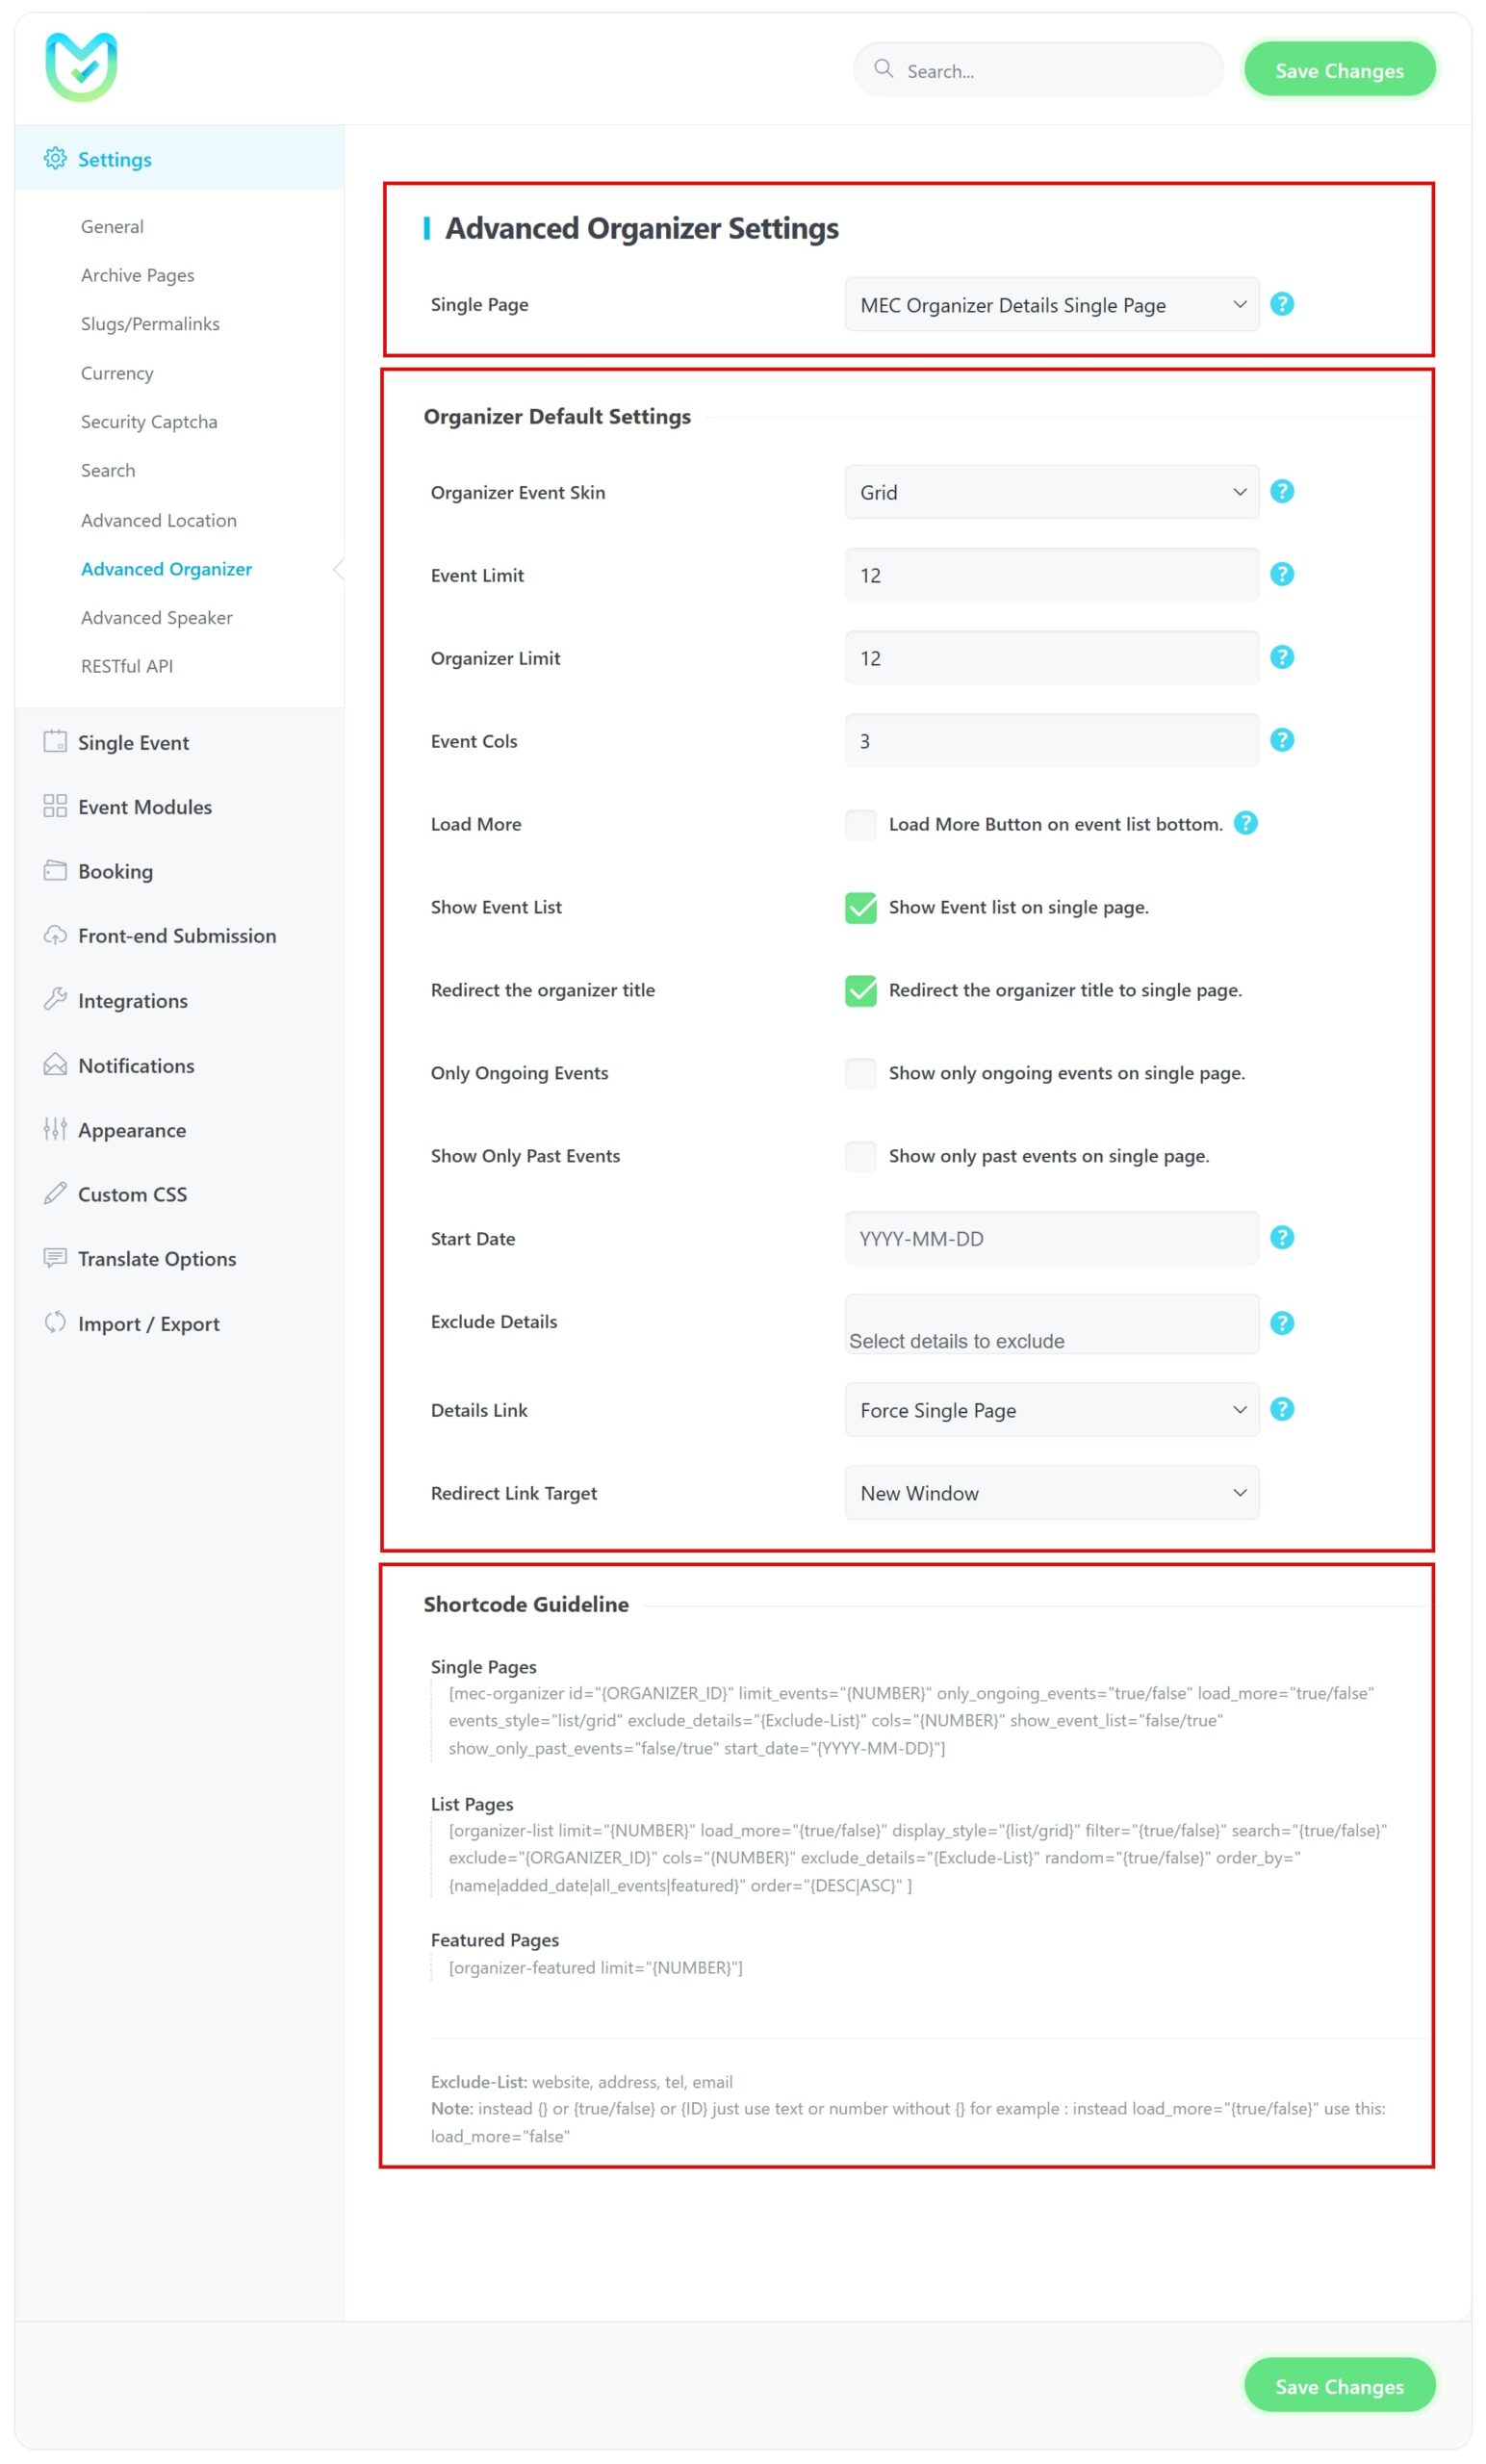Viewport: 1486px width, 2464px height.
Task: Enable Show only ongoing events checkbox
Action: point(860,1073)
